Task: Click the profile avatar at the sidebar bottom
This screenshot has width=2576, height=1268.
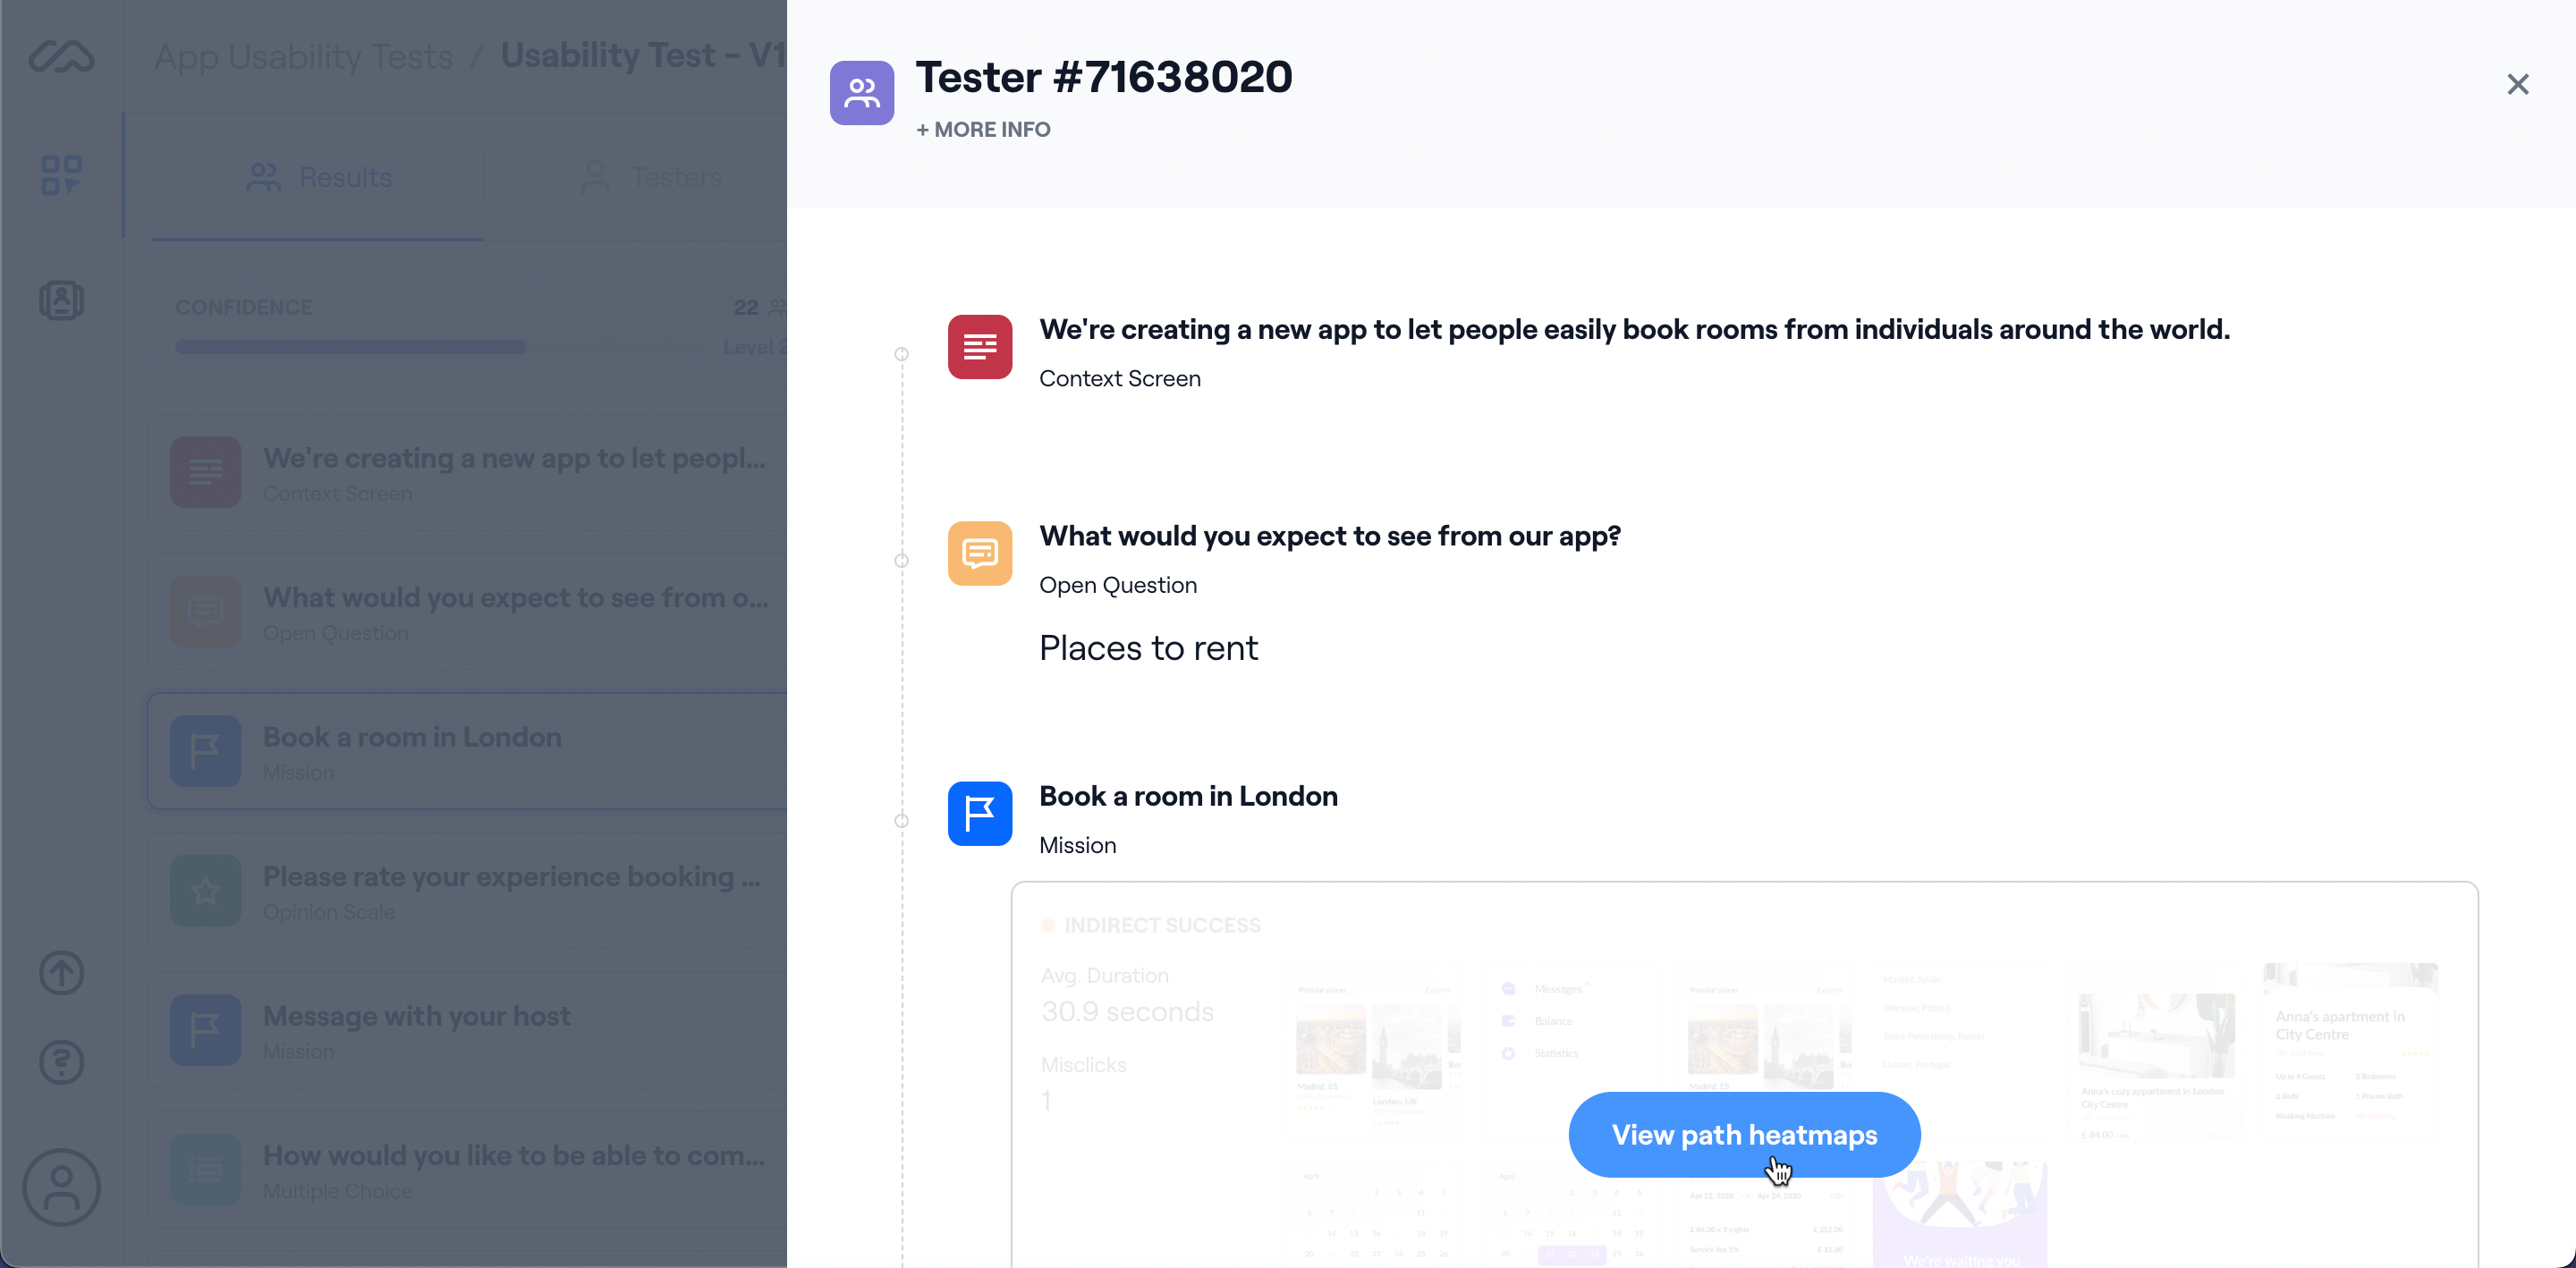Action: point(61,1187)
